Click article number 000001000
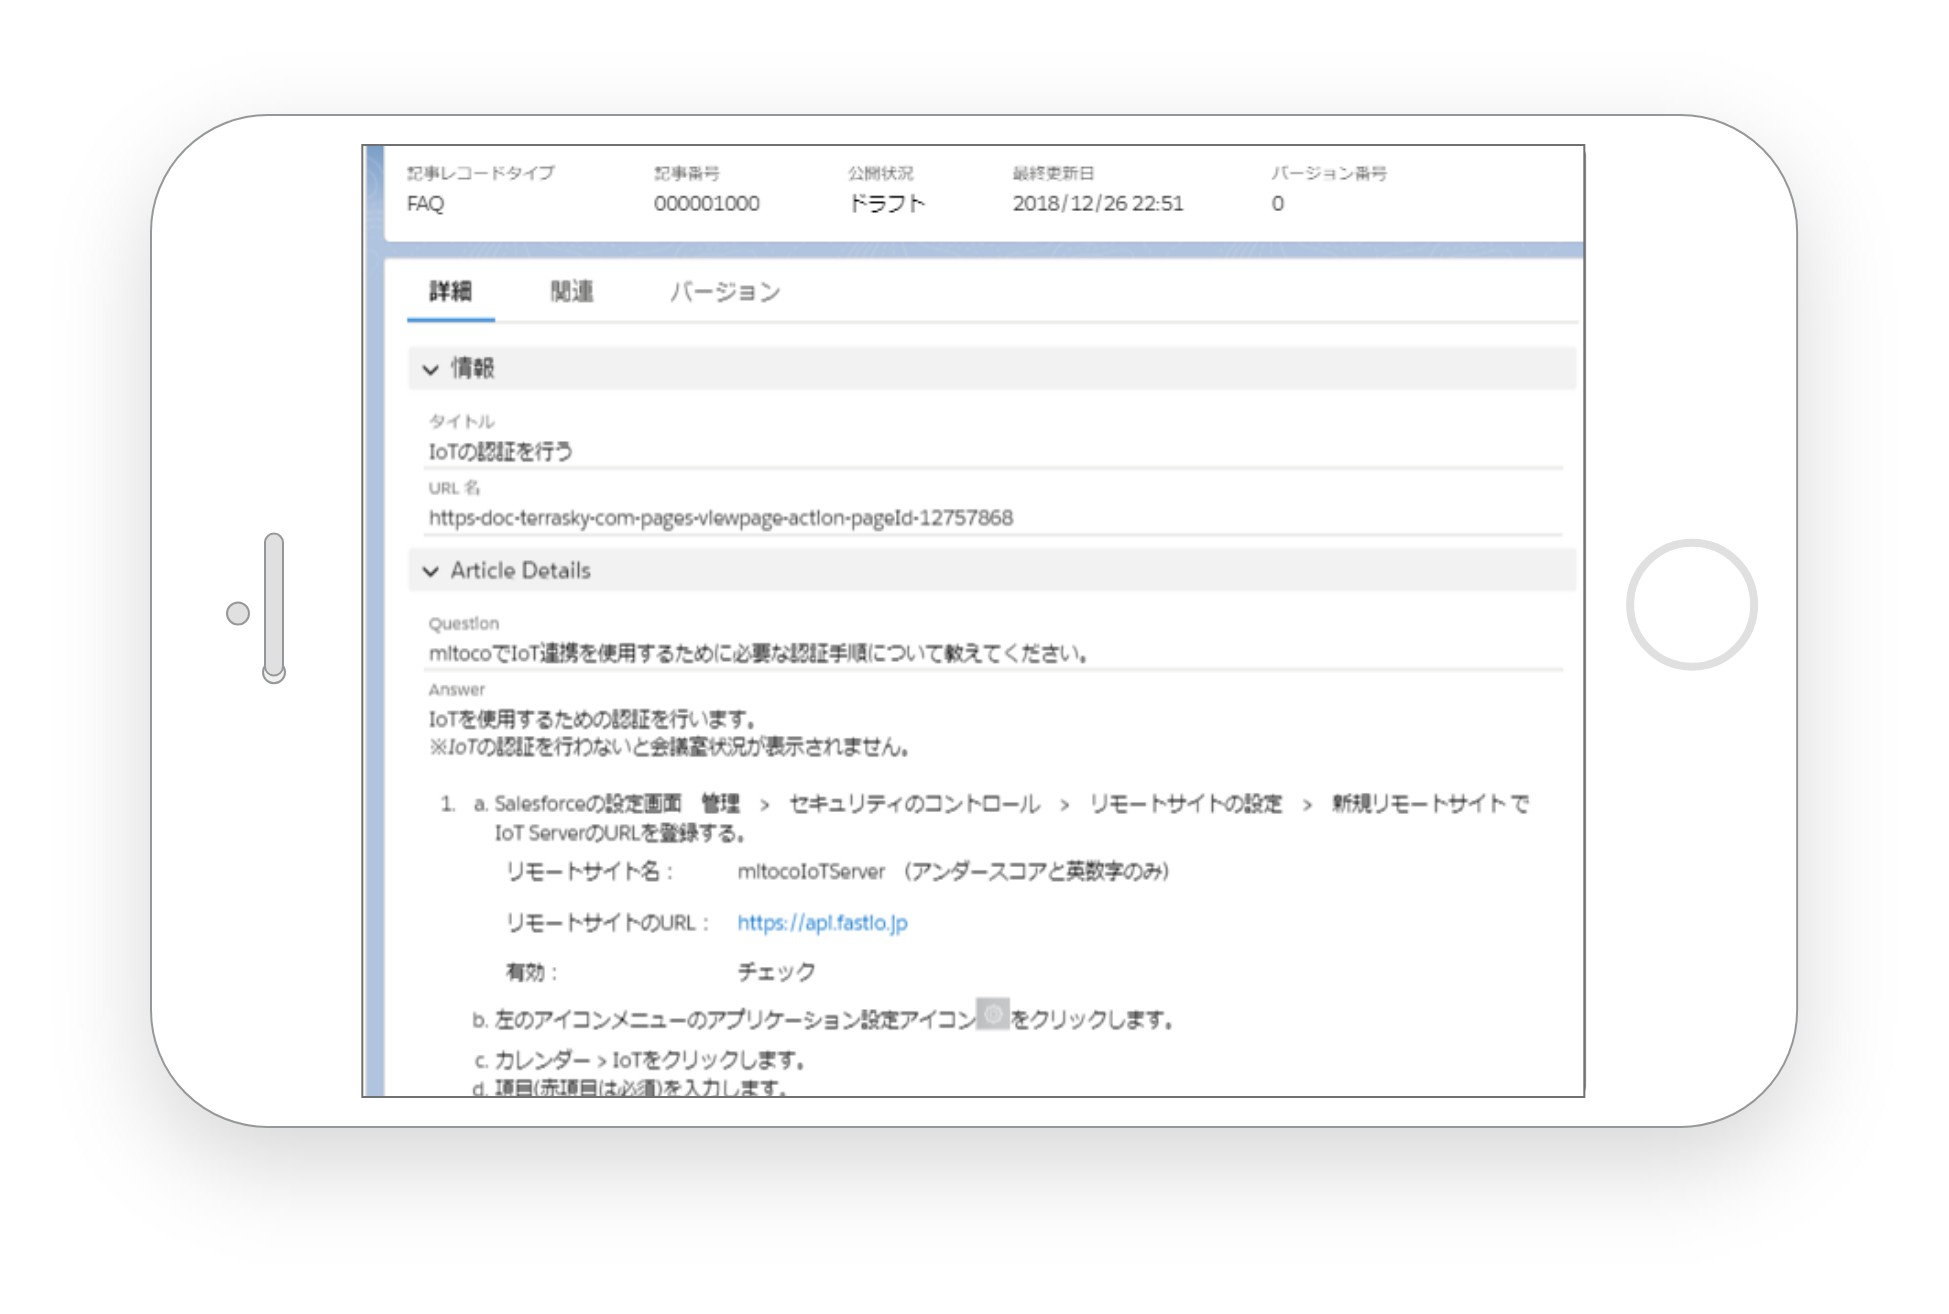The width and height of the screenshot is (1949, 1314). coord(706,204)
